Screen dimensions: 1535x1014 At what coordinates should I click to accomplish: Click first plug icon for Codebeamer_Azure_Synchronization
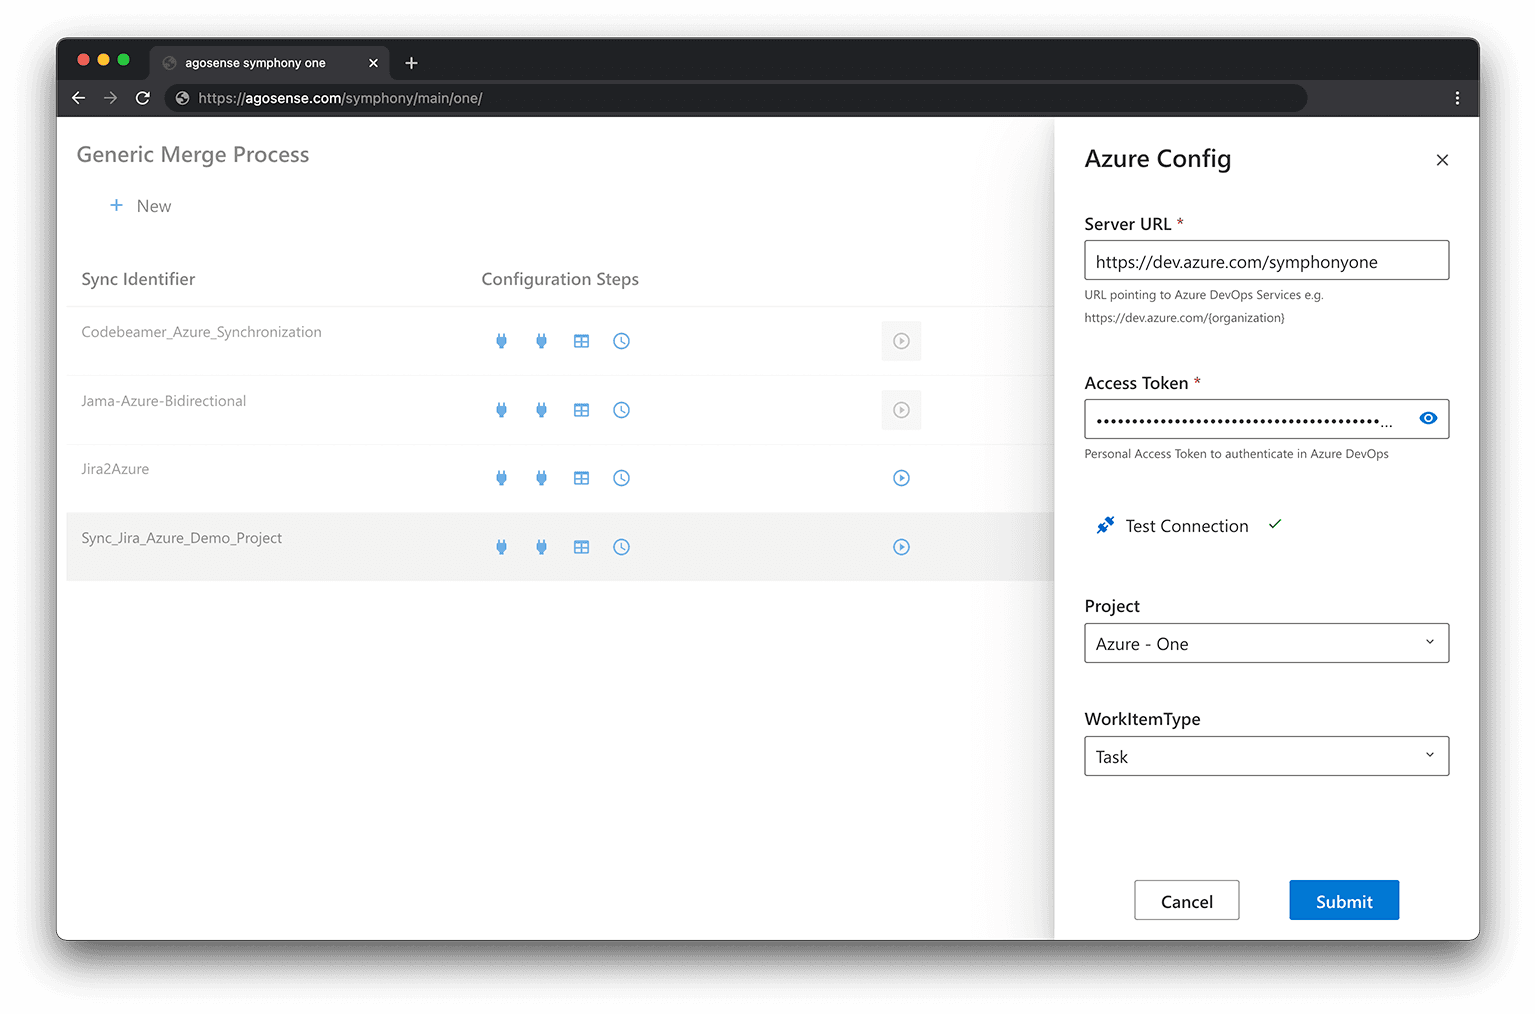pyautogui.click(x=501, y=341)
